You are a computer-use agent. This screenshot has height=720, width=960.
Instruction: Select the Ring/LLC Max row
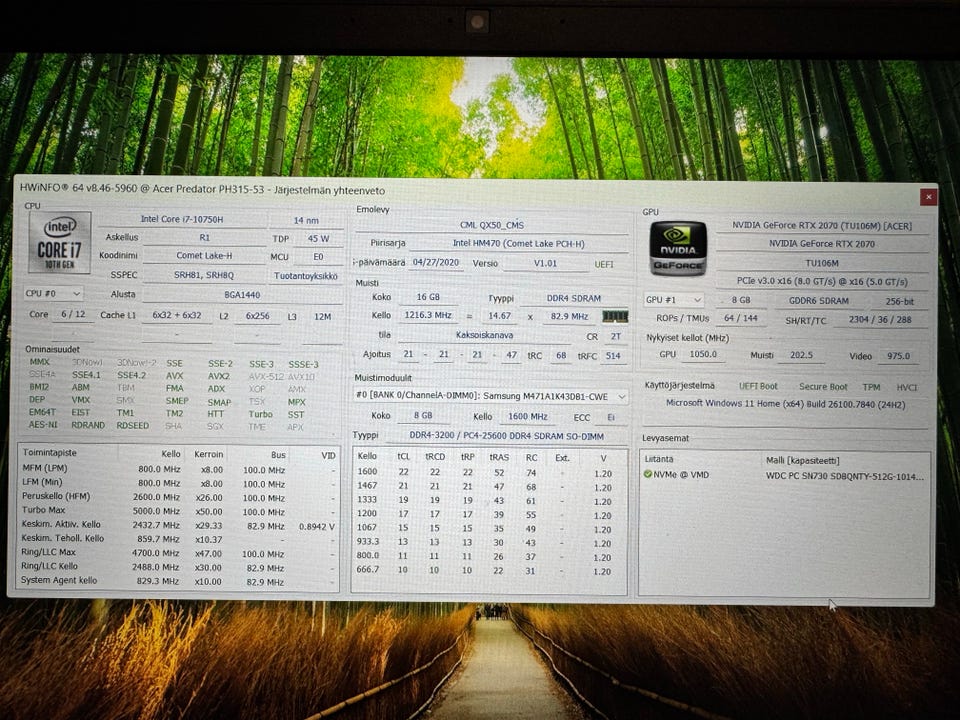click(x=178, y=553)
